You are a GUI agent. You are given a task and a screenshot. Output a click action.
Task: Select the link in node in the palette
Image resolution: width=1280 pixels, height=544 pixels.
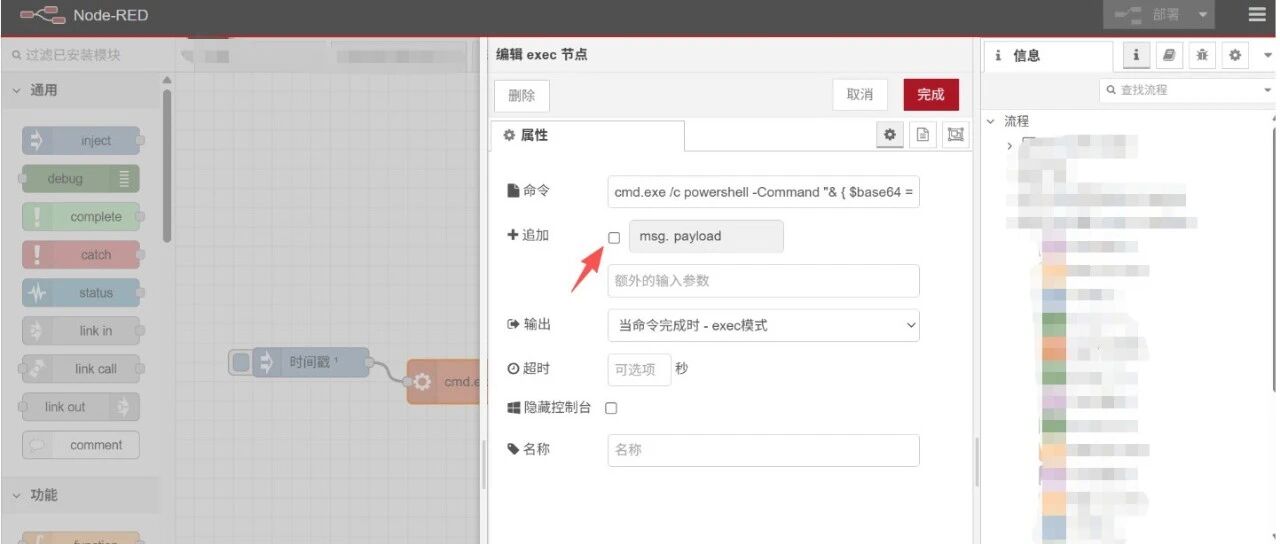click(x=82, y=331)
